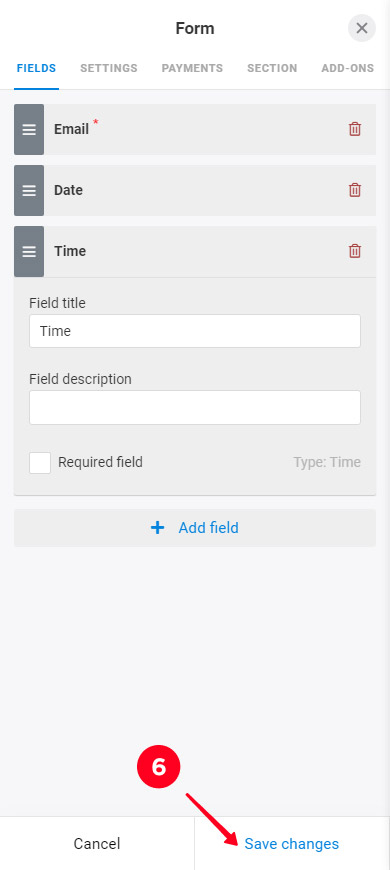The image size is (390, 870).
Task: Open the Payments tab
Action: pos(192,68)
